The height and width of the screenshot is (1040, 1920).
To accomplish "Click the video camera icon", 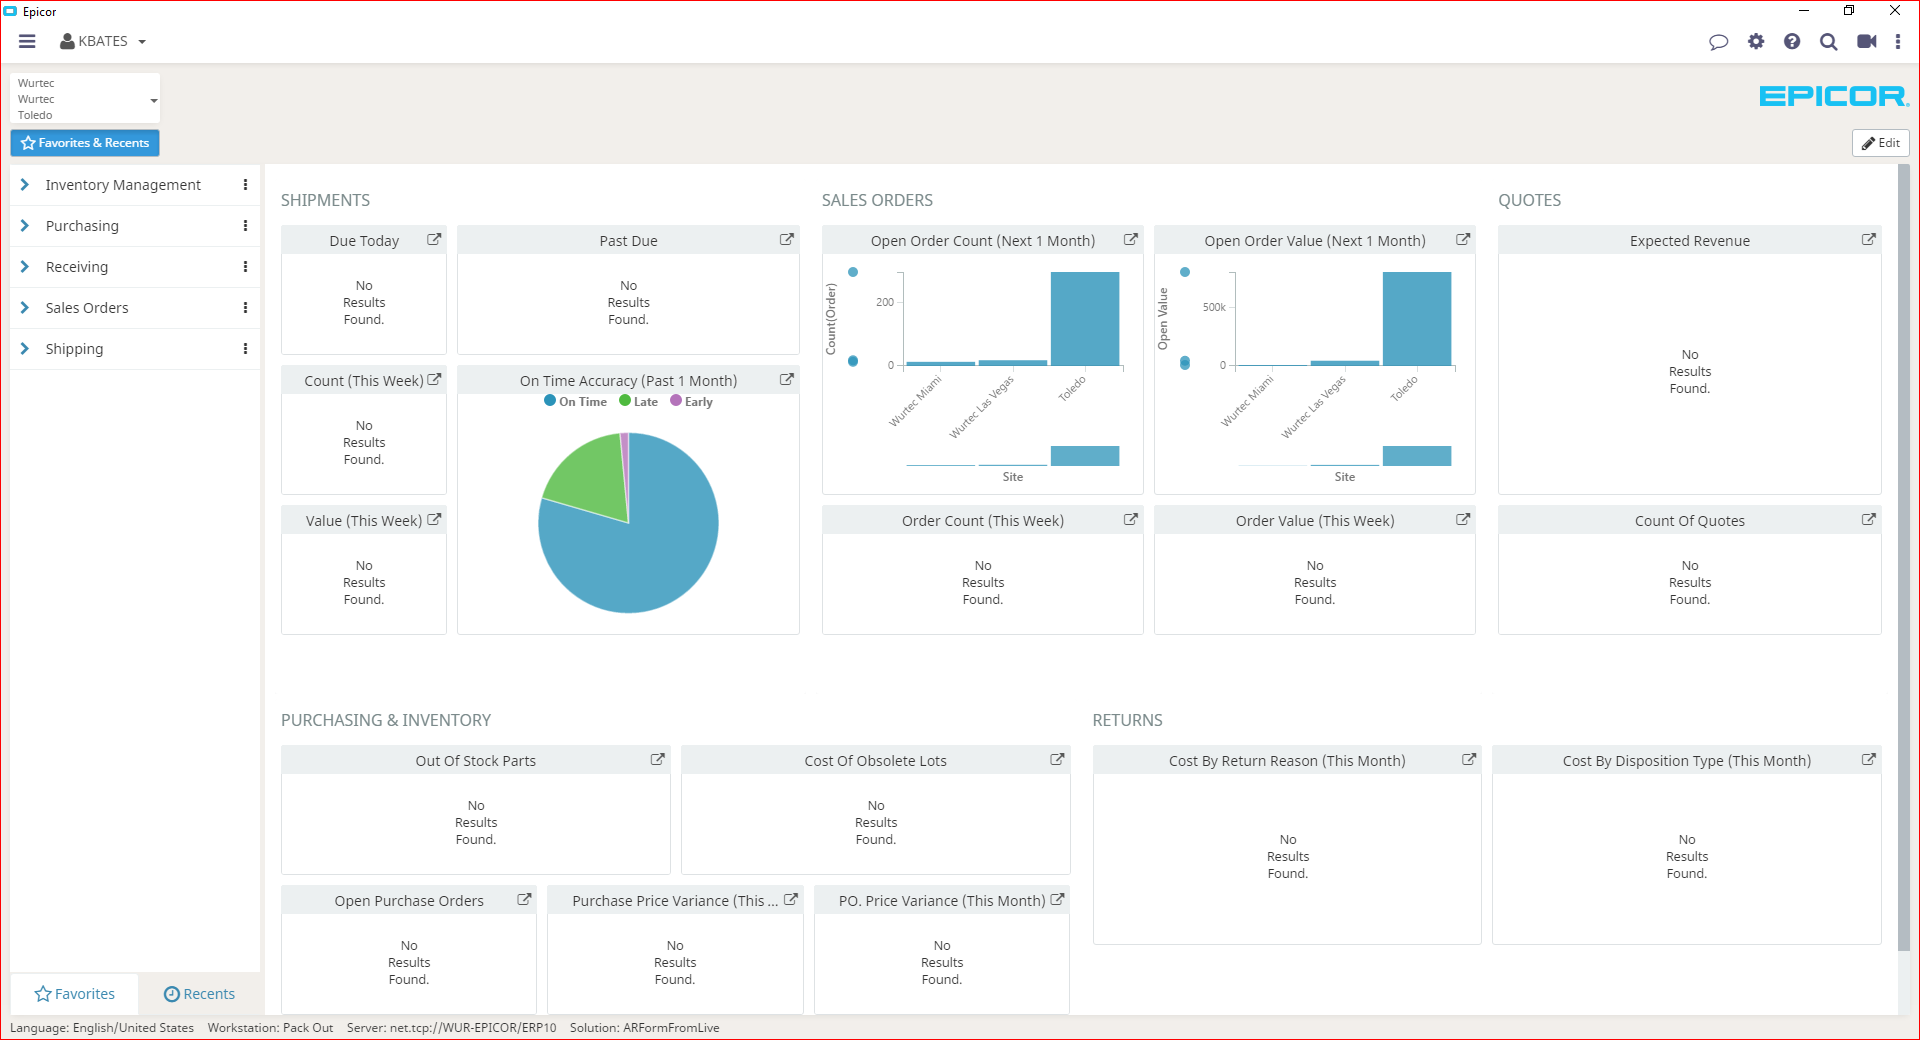I will pos(1866,41).
